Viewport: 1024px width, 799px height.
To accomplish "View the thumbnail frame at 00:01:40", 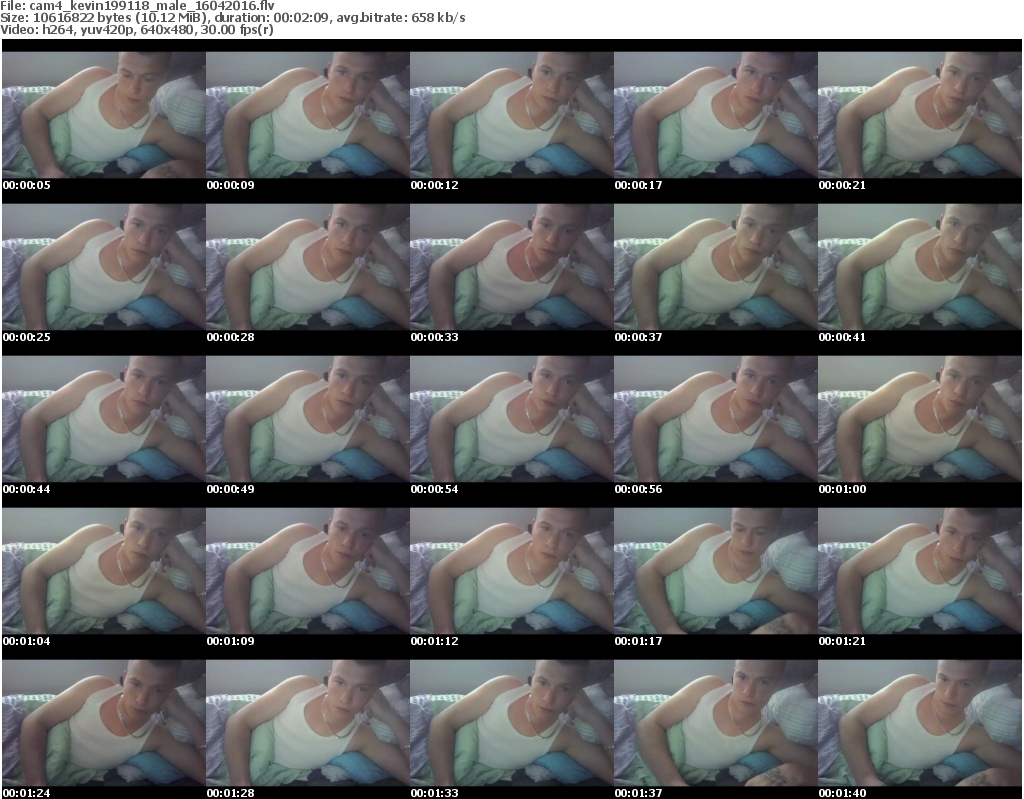I will click(920, 723).
